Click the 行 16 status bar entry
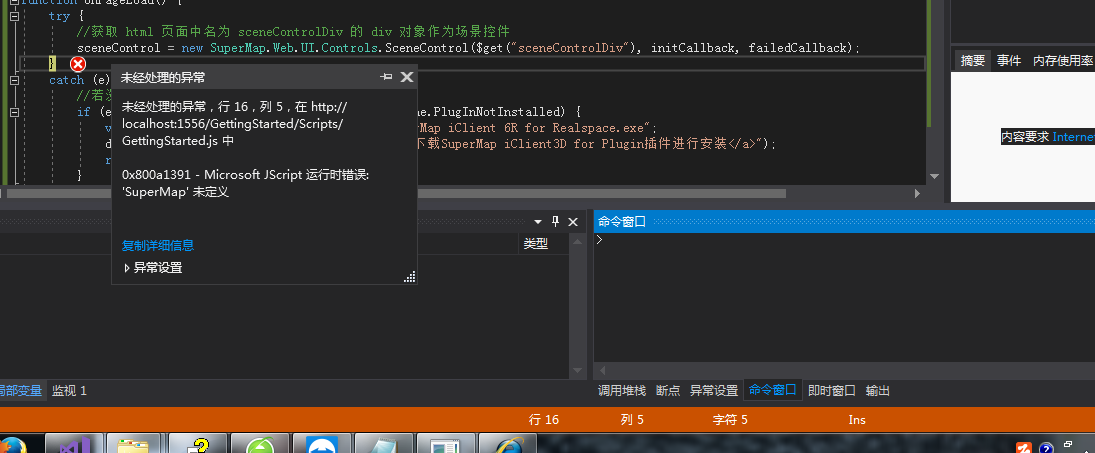 point(544,419)
